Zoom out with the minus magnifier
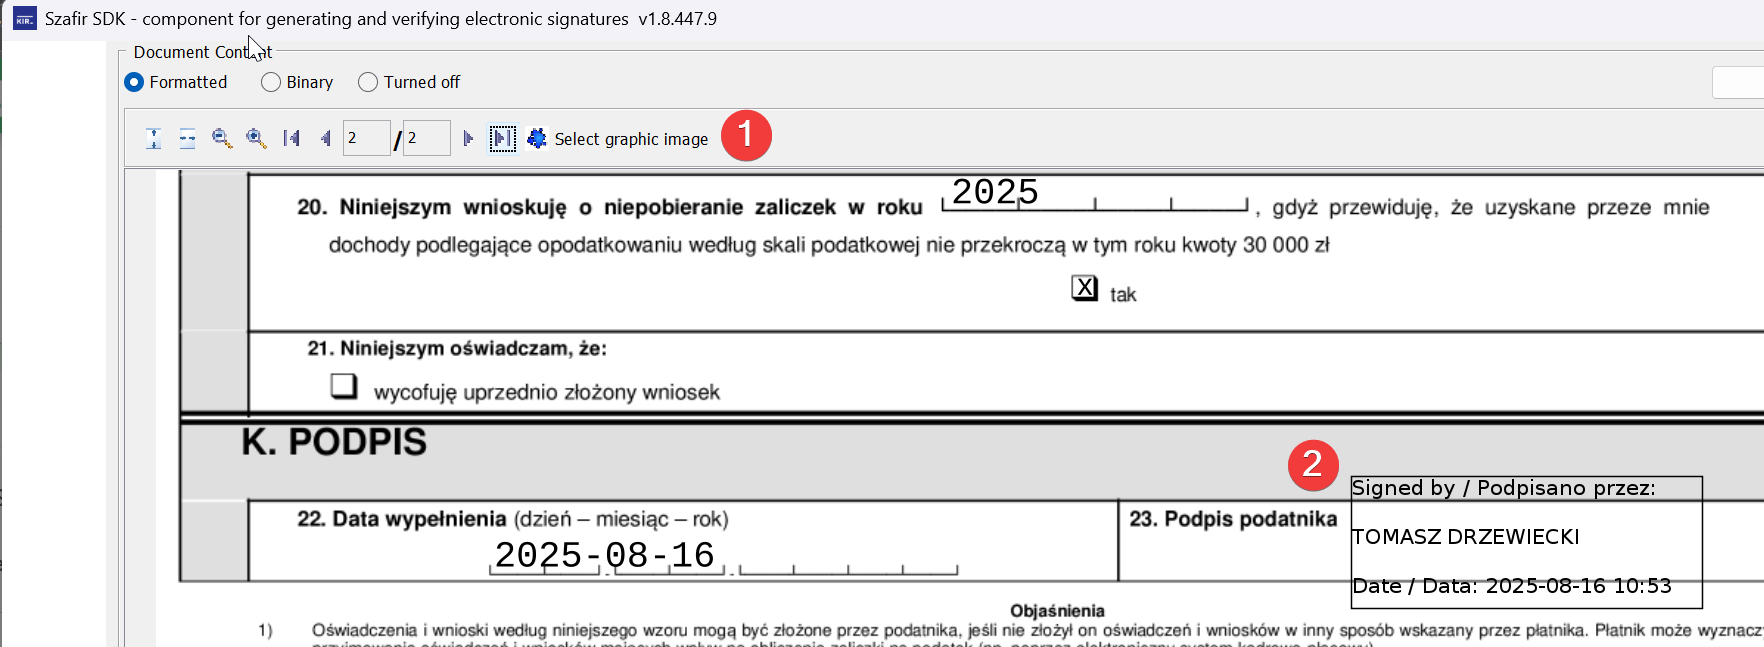This screenshot has width=1764, height=647. [222, 139]
